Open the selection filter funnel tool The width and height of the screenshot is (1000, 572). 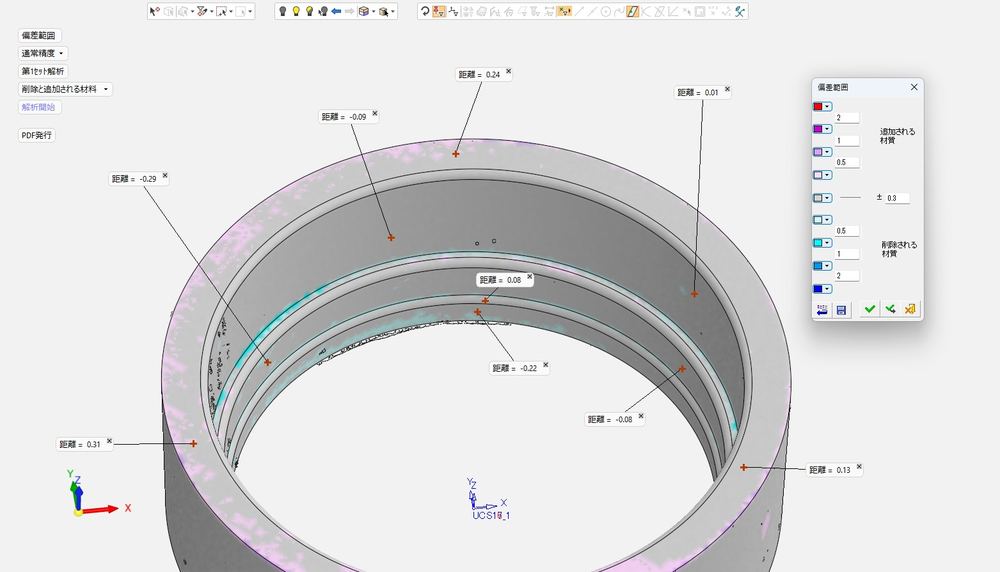(202, 11)
